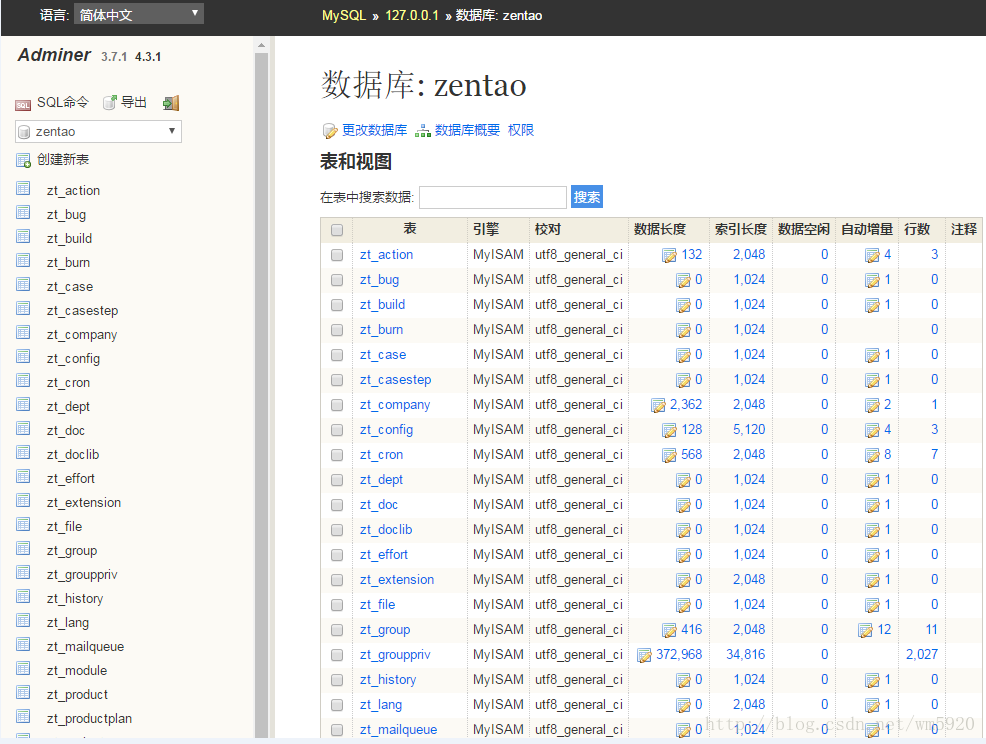Screen dimensions: 986x744
Task: Check the zt_config row checkbox
Action: (x=337, y=430)
